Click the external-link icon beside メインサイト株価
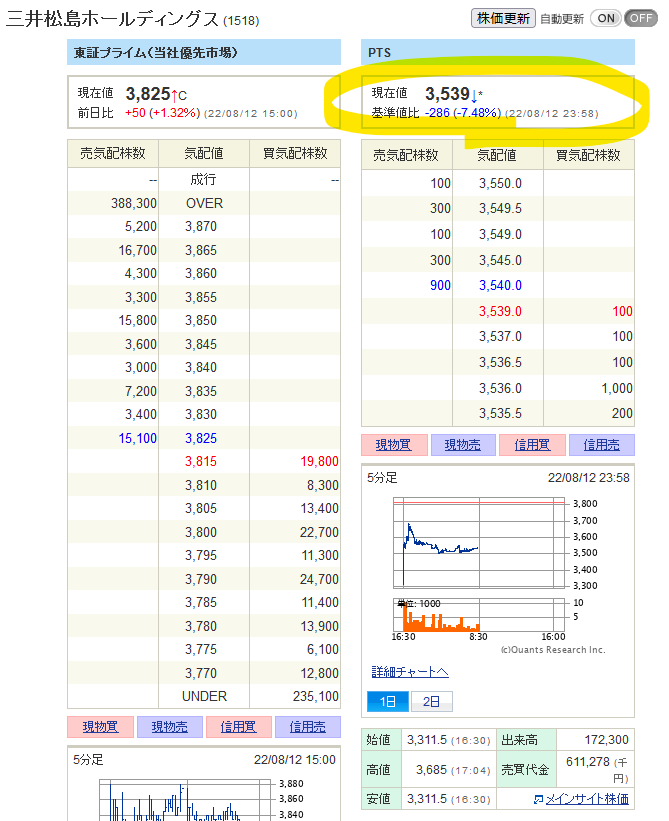This screenshot has height=821, width=669. 538,800
